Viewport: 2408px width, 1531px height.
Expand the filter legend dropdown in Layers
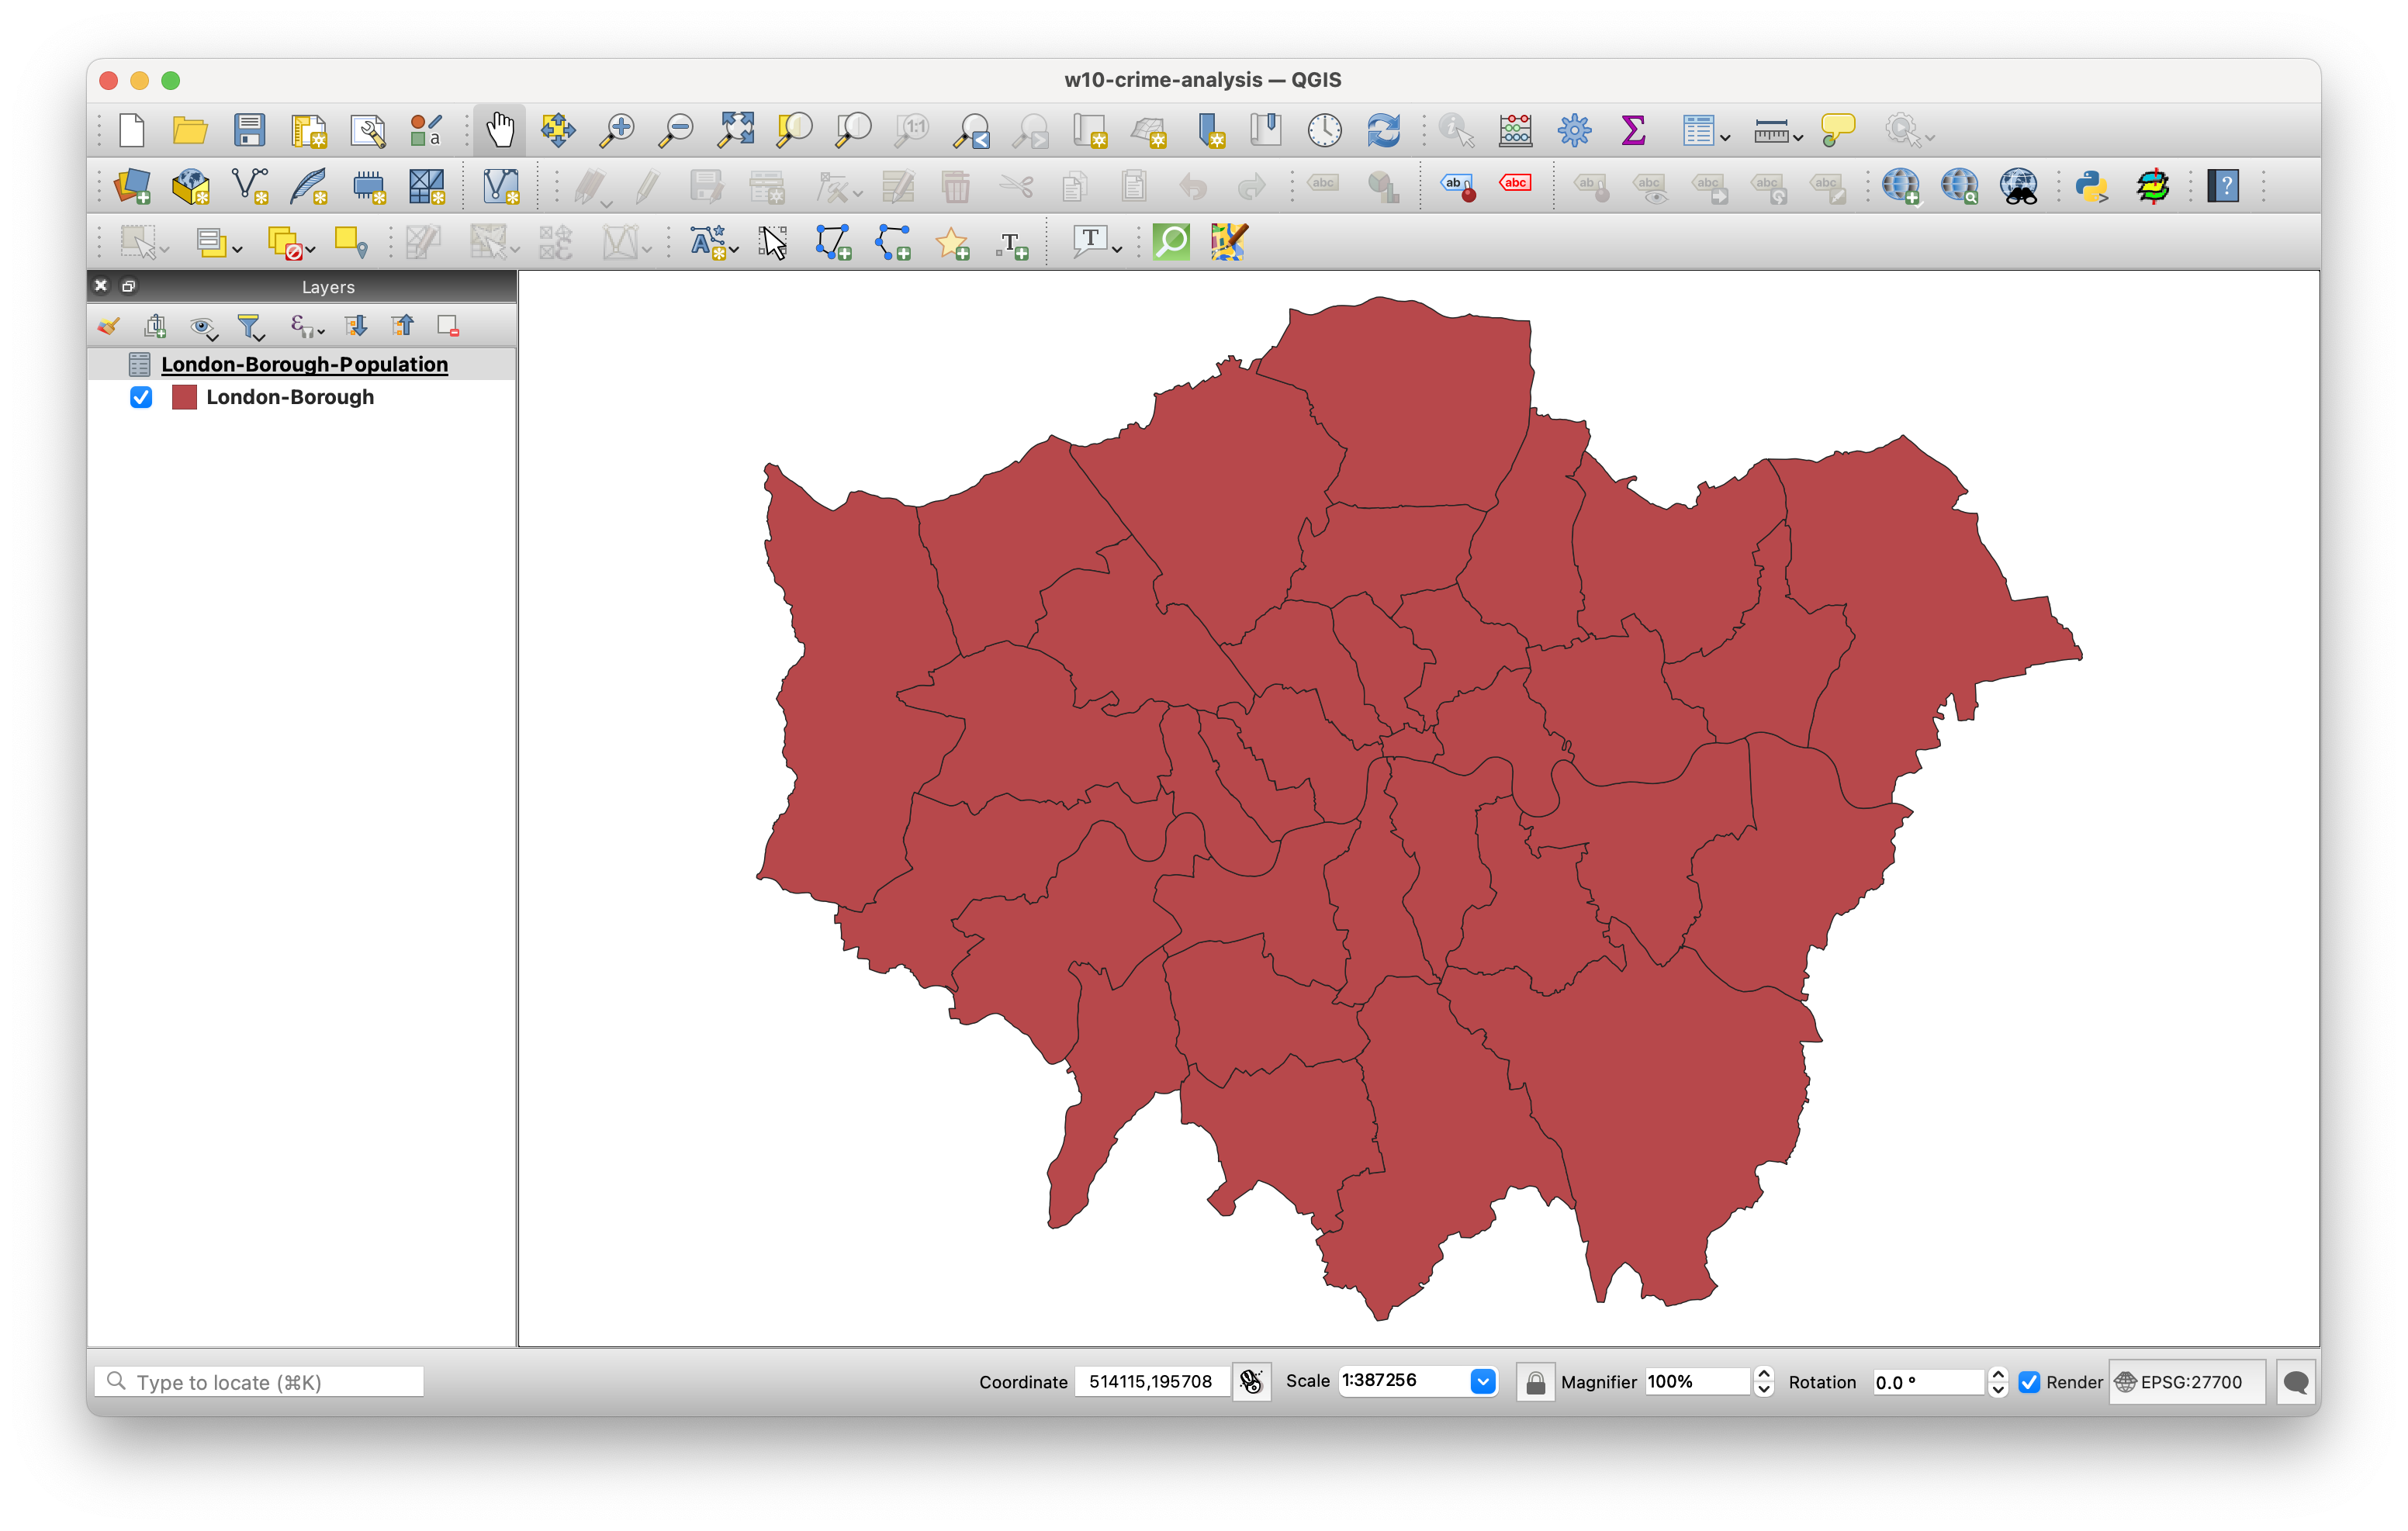(x=259, y=336)
